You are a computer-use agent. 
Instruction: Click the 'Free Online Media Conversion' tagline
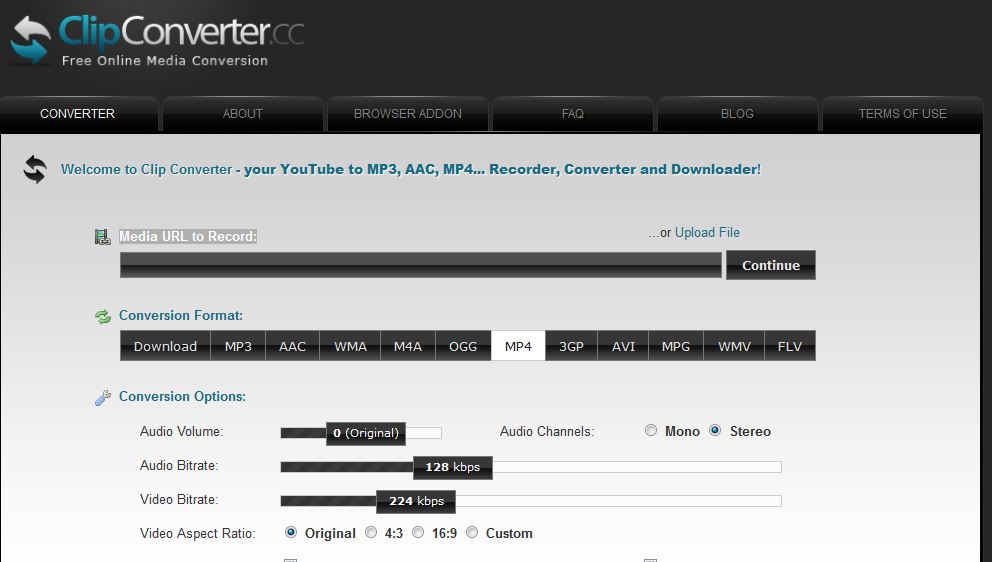[164, 61]
